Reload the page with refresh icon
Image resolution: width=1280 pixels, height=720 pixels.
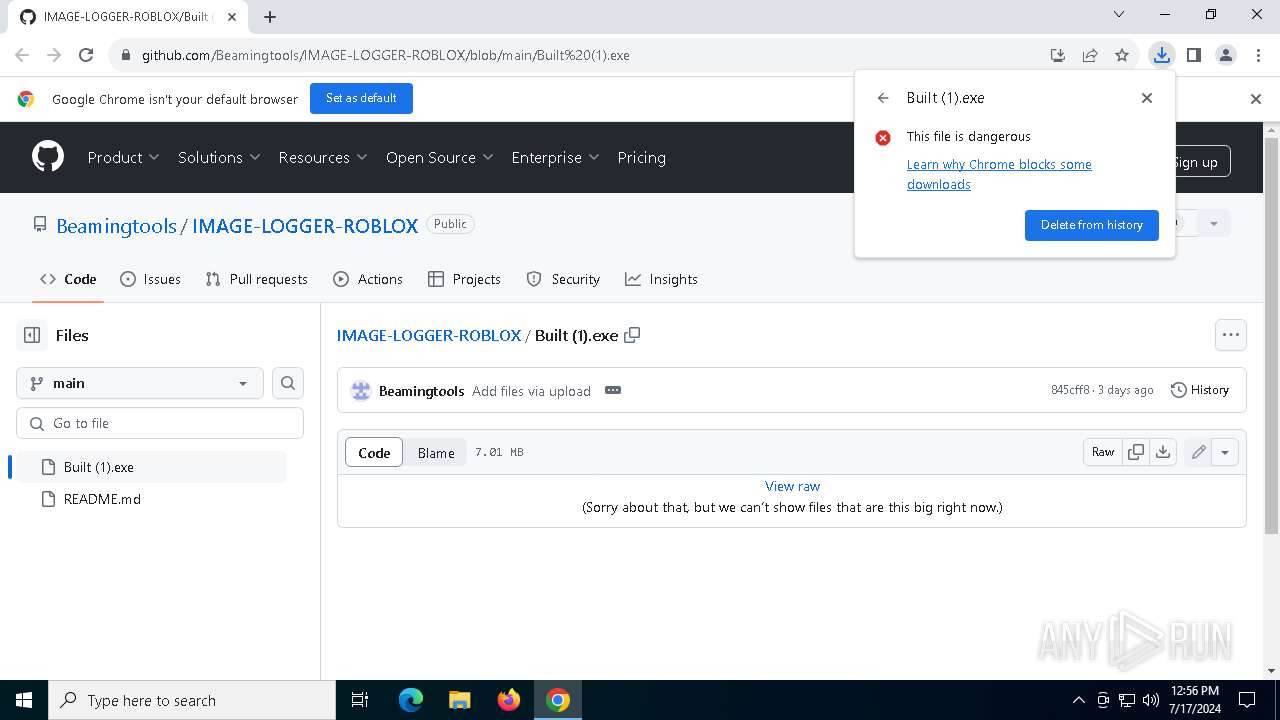(86, 55)
